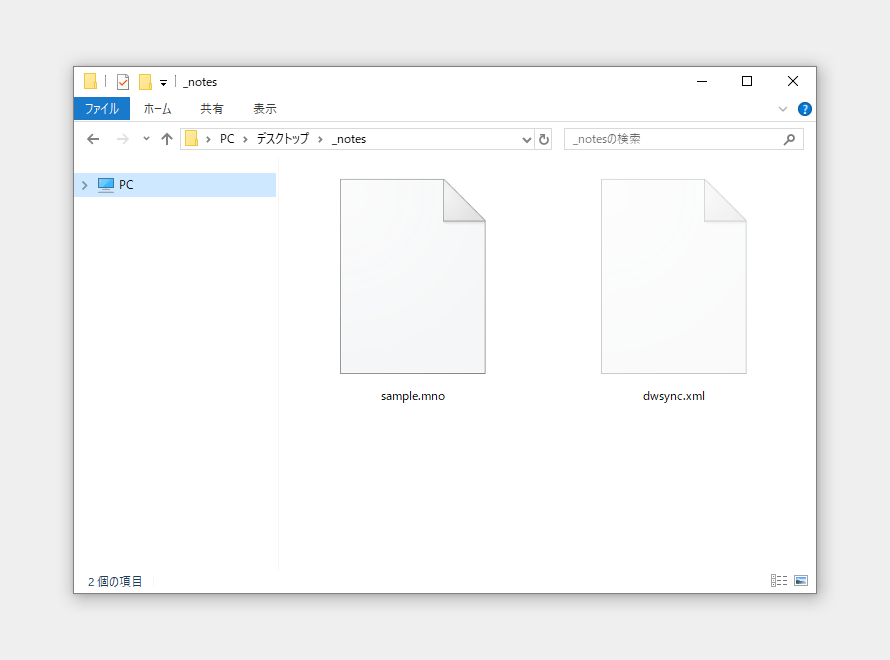Open the ファイル (File) menu
Viewport: 890px width, 660px height.
(x=101, y=108)
